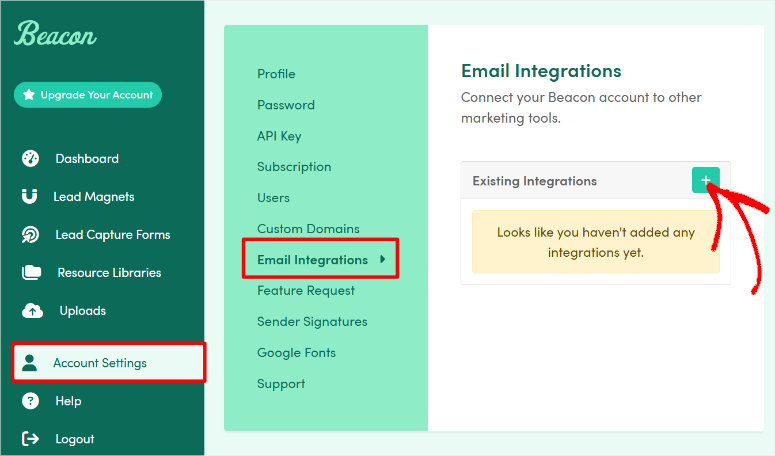
Task: Click the Lead Capture Forms target icon
Action: coord(31,235)
